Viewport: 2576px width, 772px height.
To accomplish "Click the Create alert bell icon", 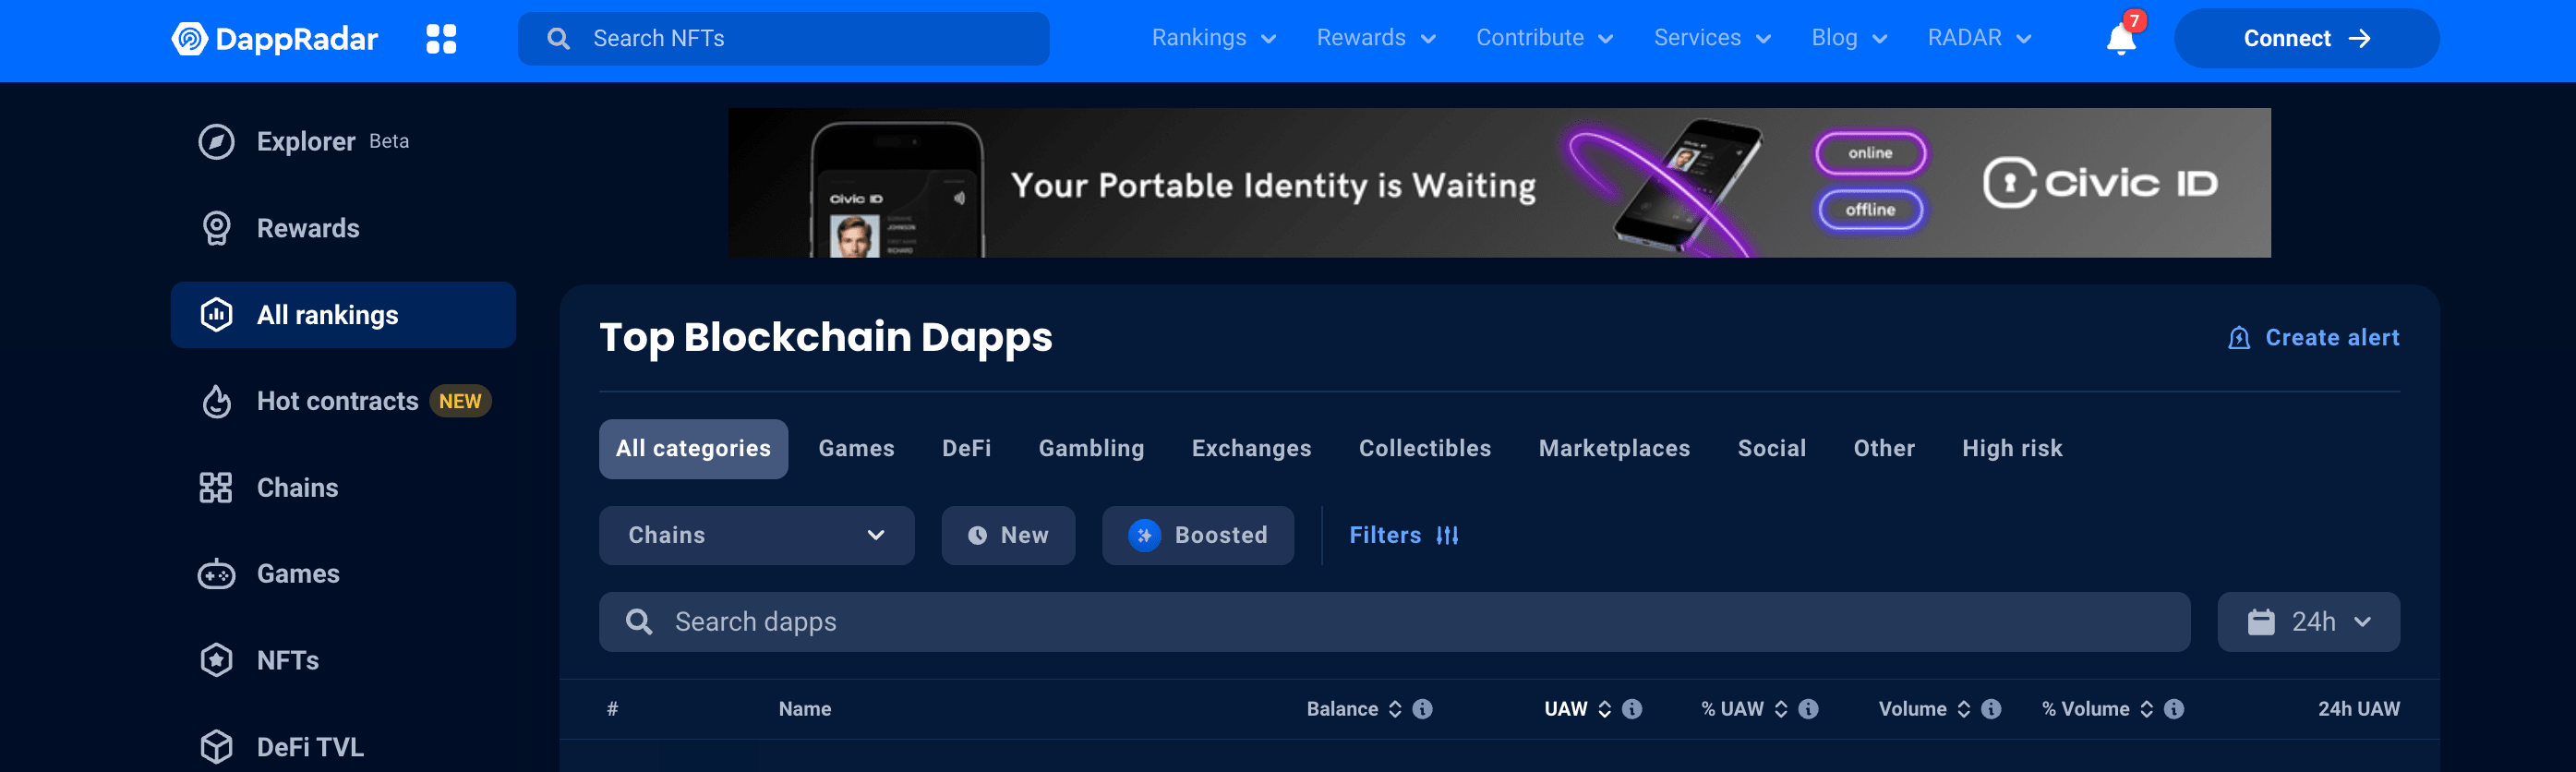I will tap(2238, 338).
